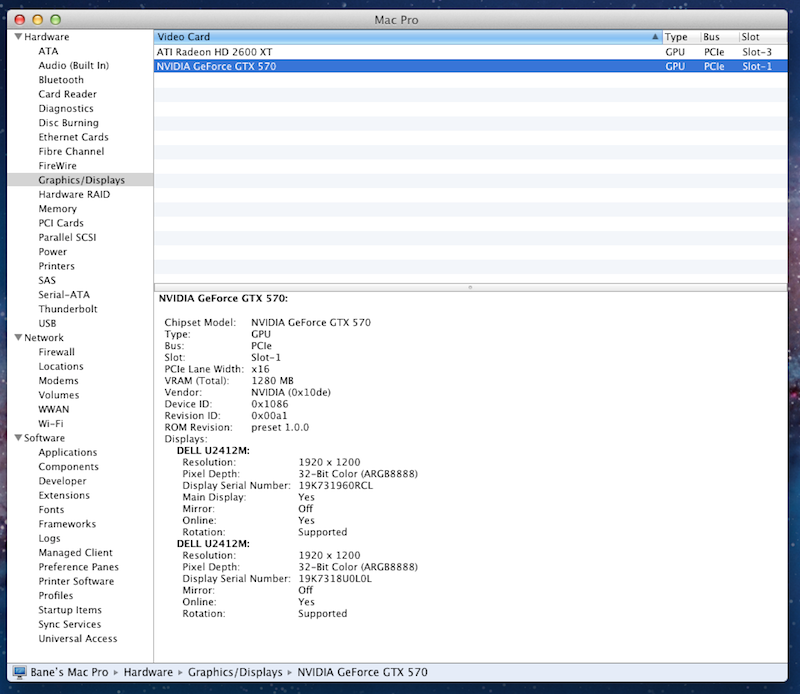Viewport: 800px width, 694px height.
Task: Select Volumes under Network
Action: [x=59, y=394]
